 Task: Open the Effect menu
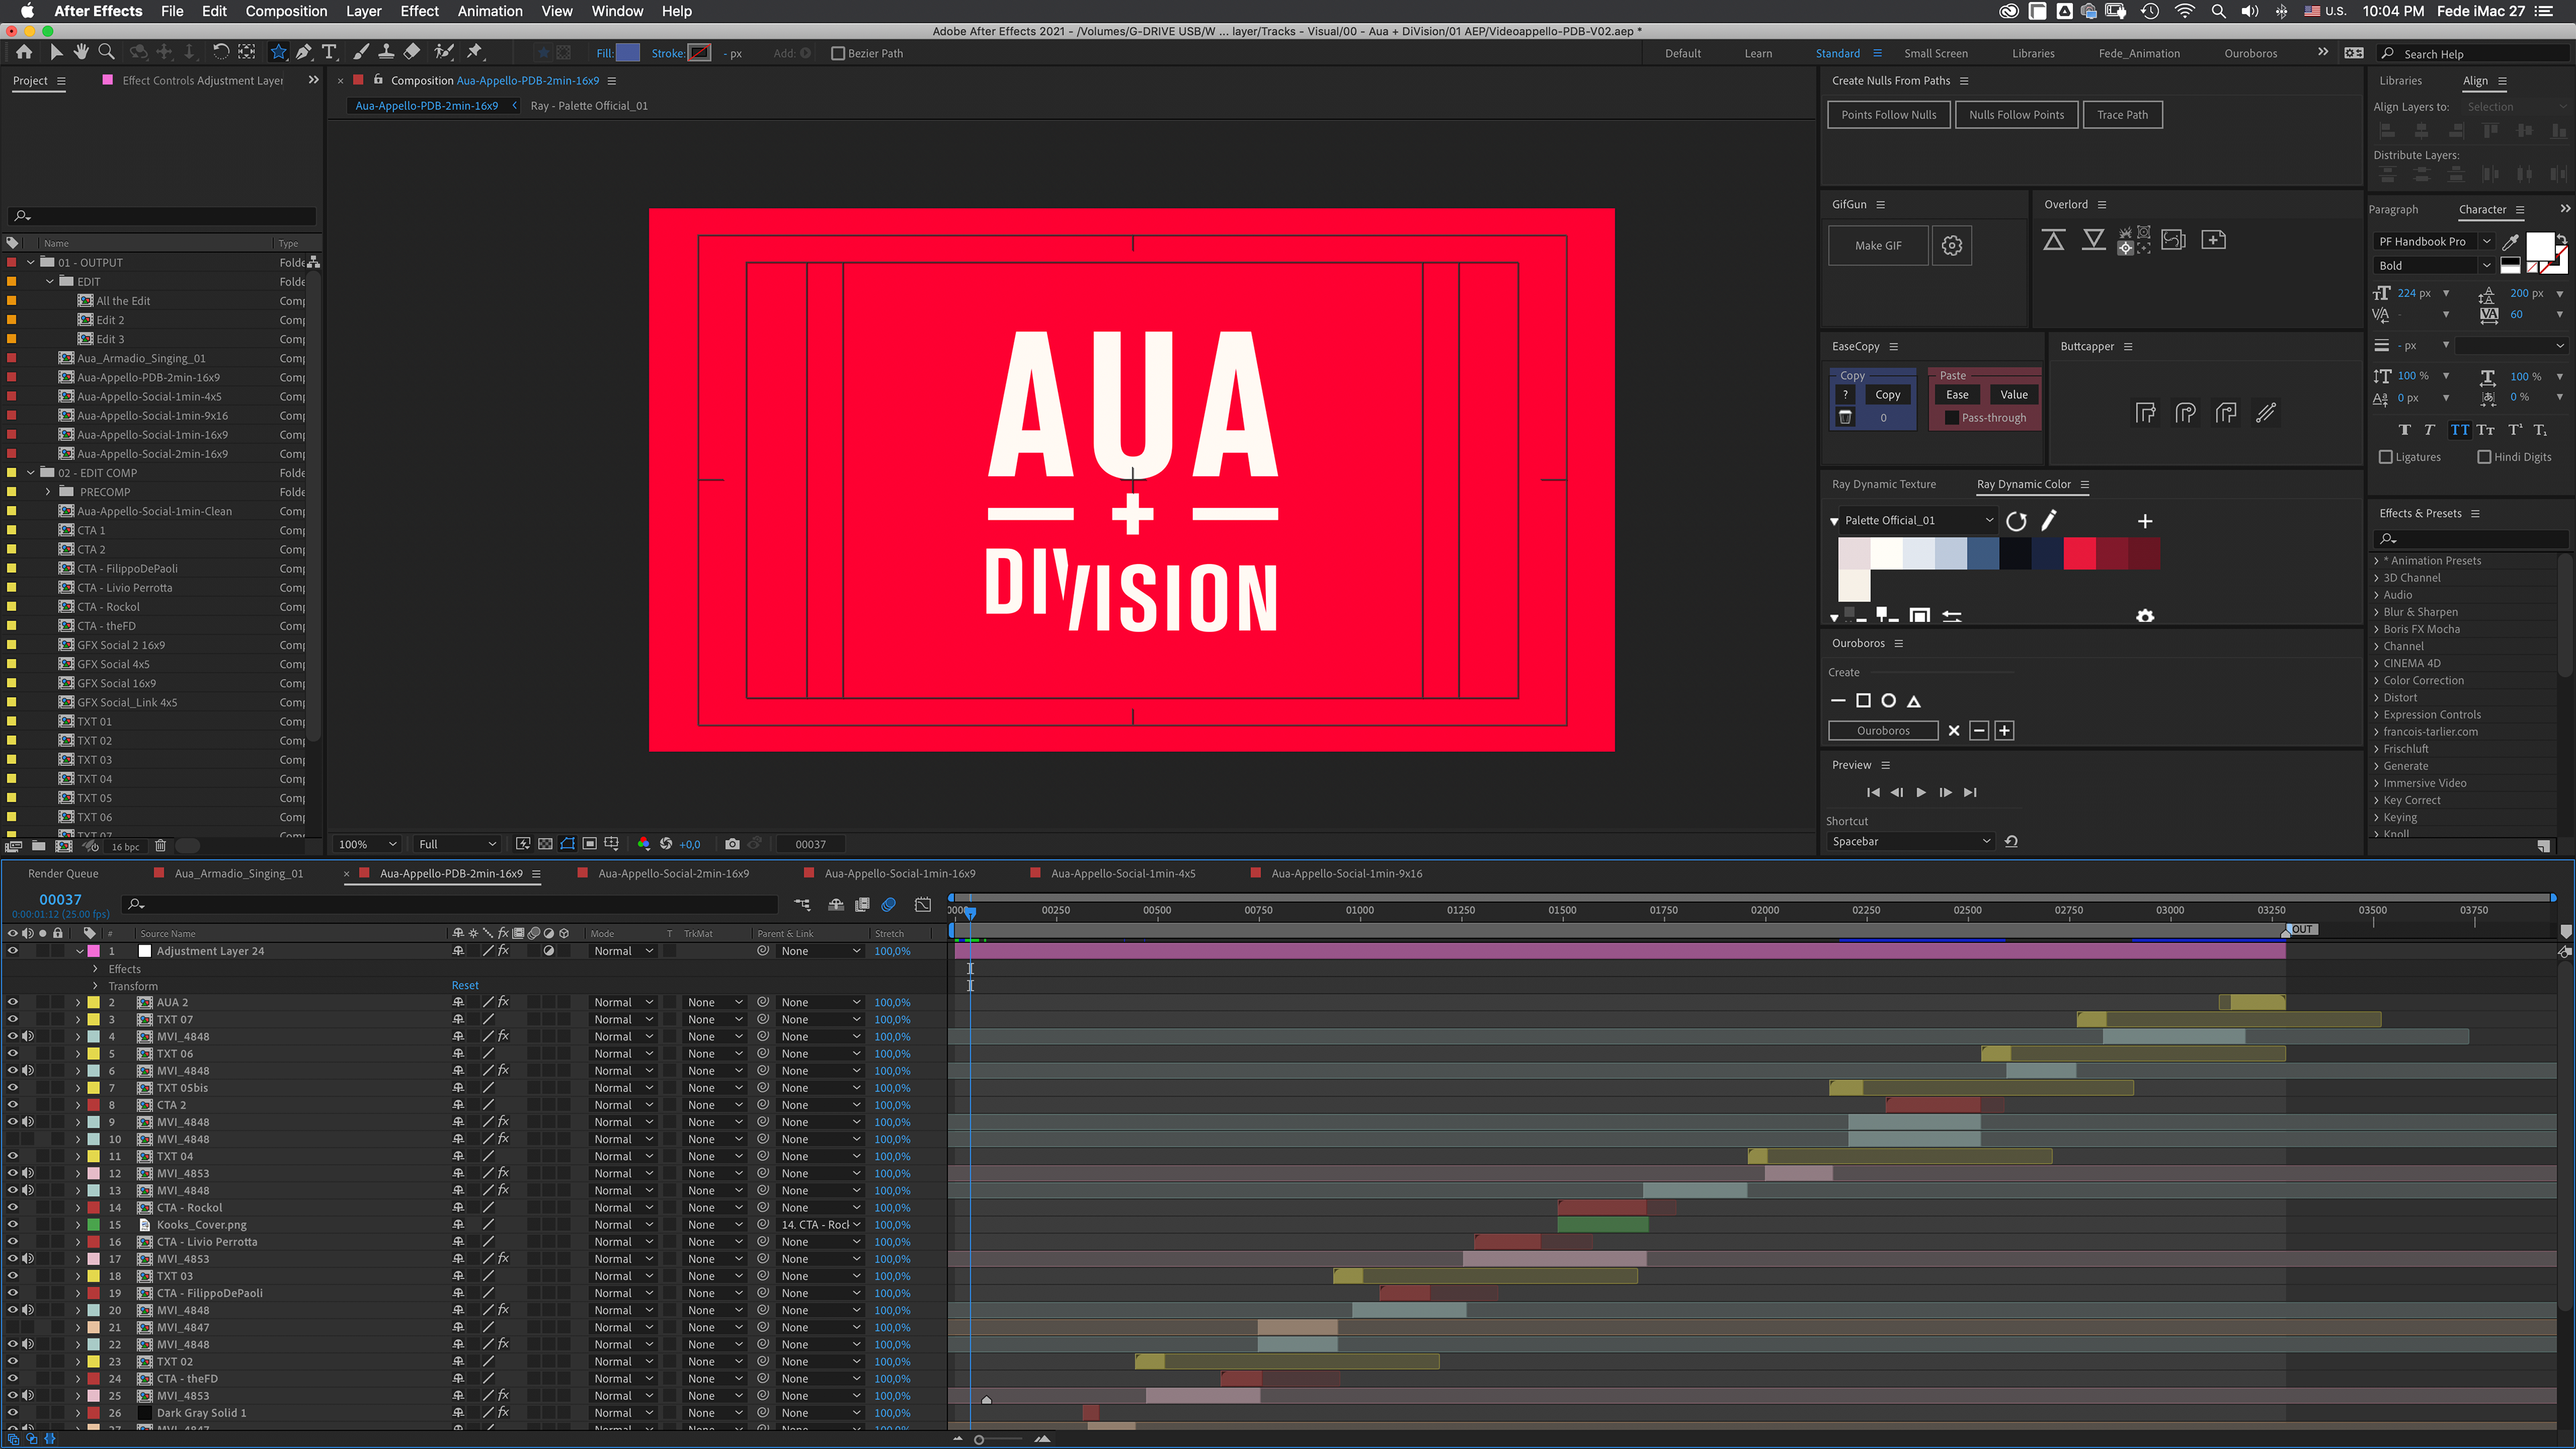(x=419, y=11)
